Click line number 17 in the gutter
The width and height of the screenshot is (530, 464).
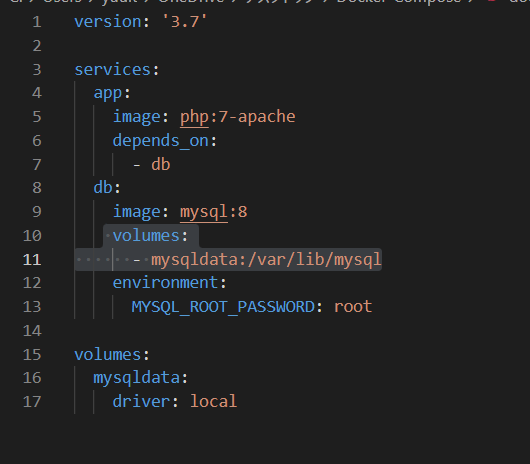coord(32,401)
